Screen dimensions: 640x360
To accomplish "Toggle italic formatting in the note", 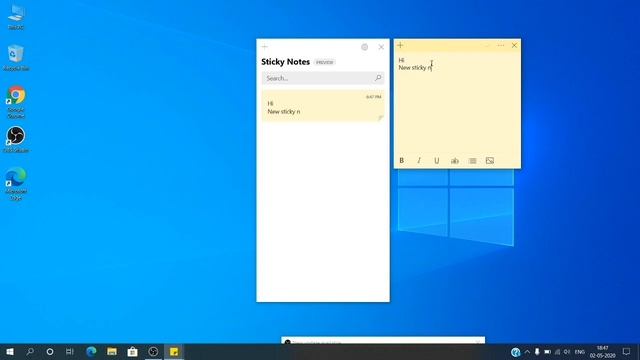I will [x=419, y=160].
